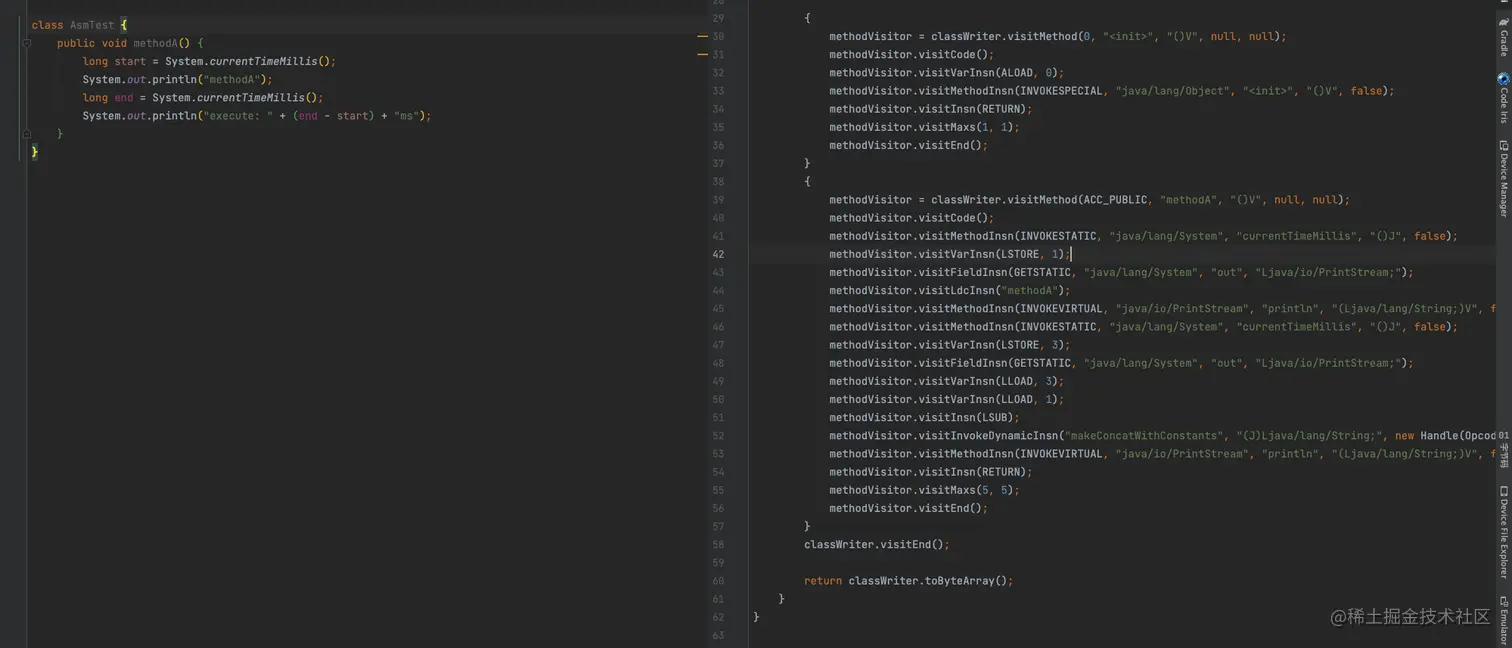Image resolution: width=1512 pixels, height=648 pixels.
Task: Click line number 39 in the gutter
Action: coord(717,200)
